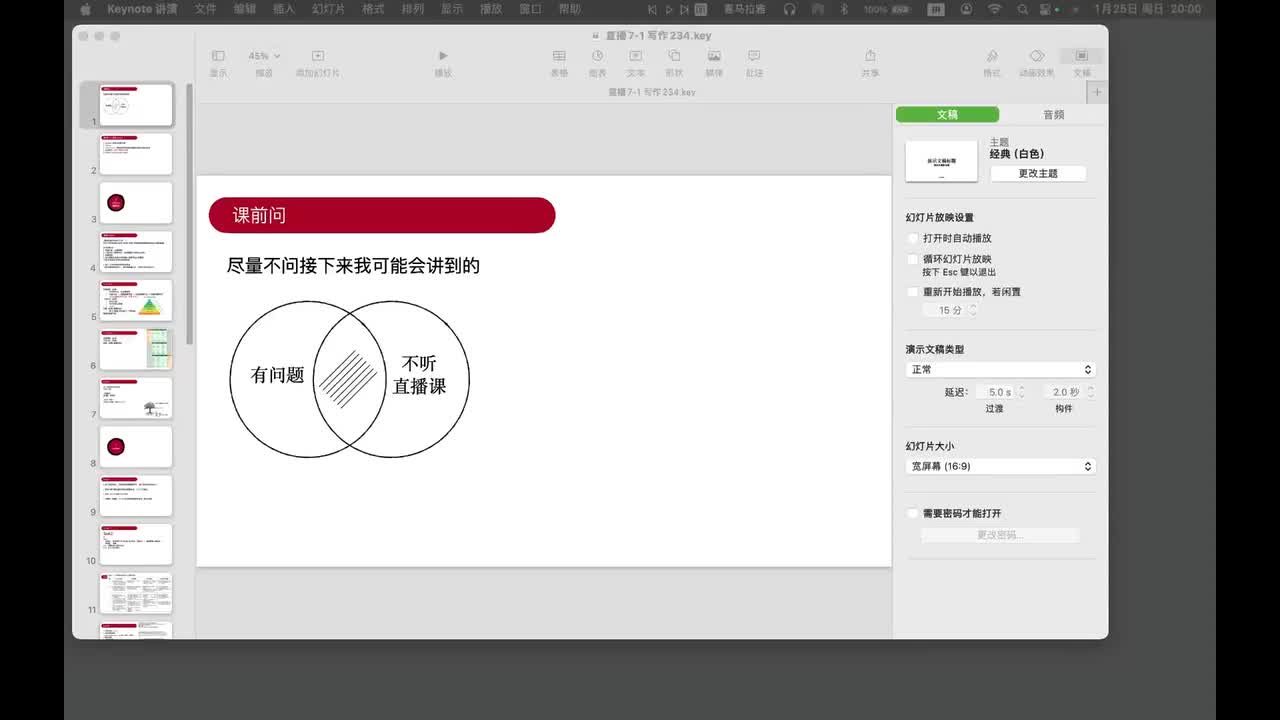Screen dimensions: 1280x720
Task: Select slide 5 thumbnail with pyramid
Action: (136, 300)
